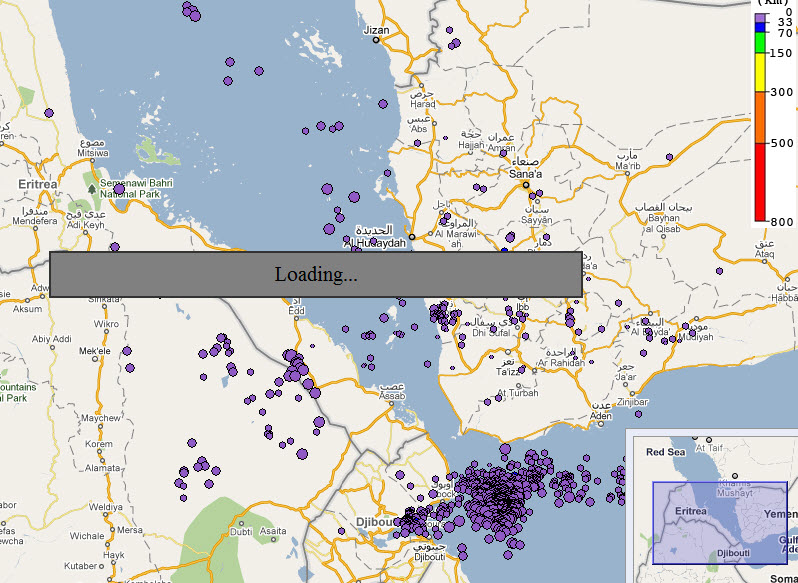Click the Mendefera label
The image size is (798, 583).
pyautogui.click(x=35, y=221)
